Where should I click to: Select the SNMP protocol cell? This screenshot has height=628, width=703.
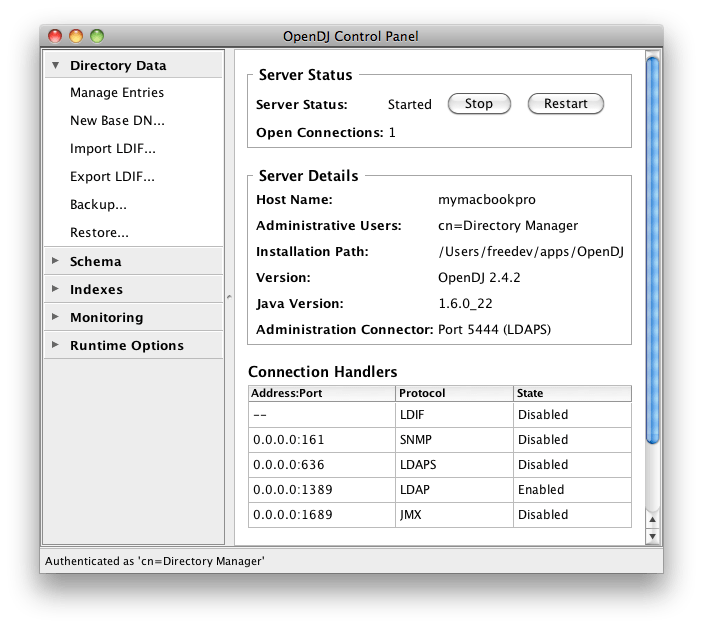tap(454, 440)
